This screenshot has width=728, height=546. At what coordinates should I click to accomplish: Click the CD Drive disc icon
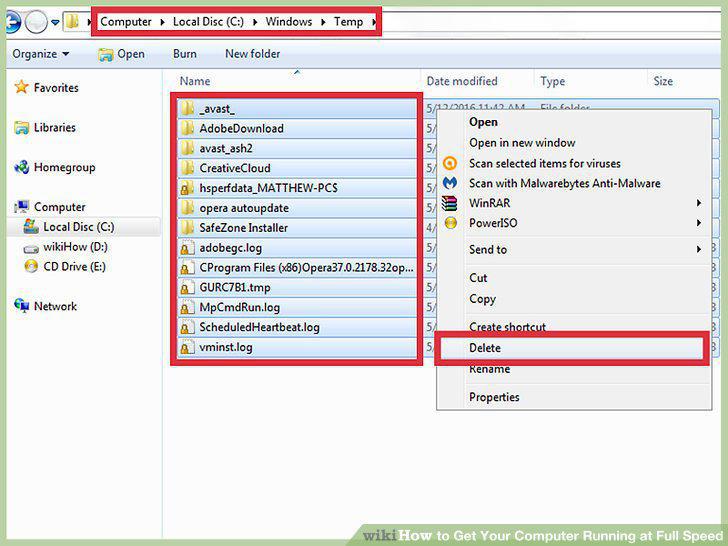tap(31, 266)
